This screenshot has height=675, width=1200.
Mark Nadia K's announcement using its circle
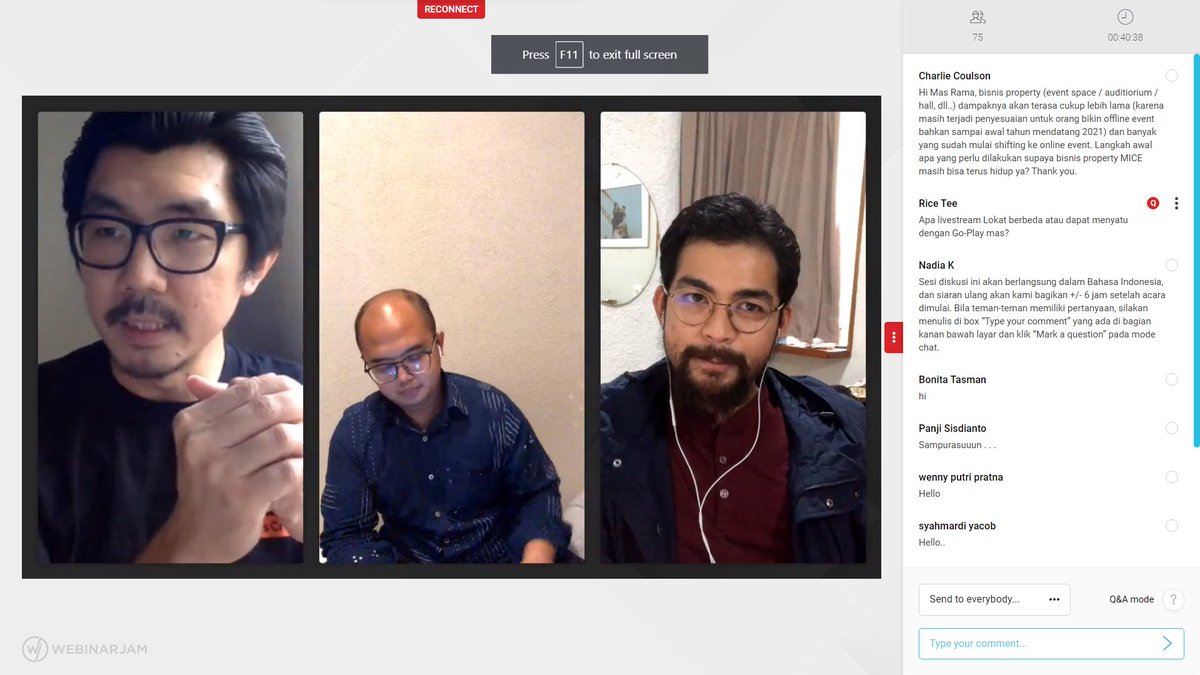click(1170, 264)
